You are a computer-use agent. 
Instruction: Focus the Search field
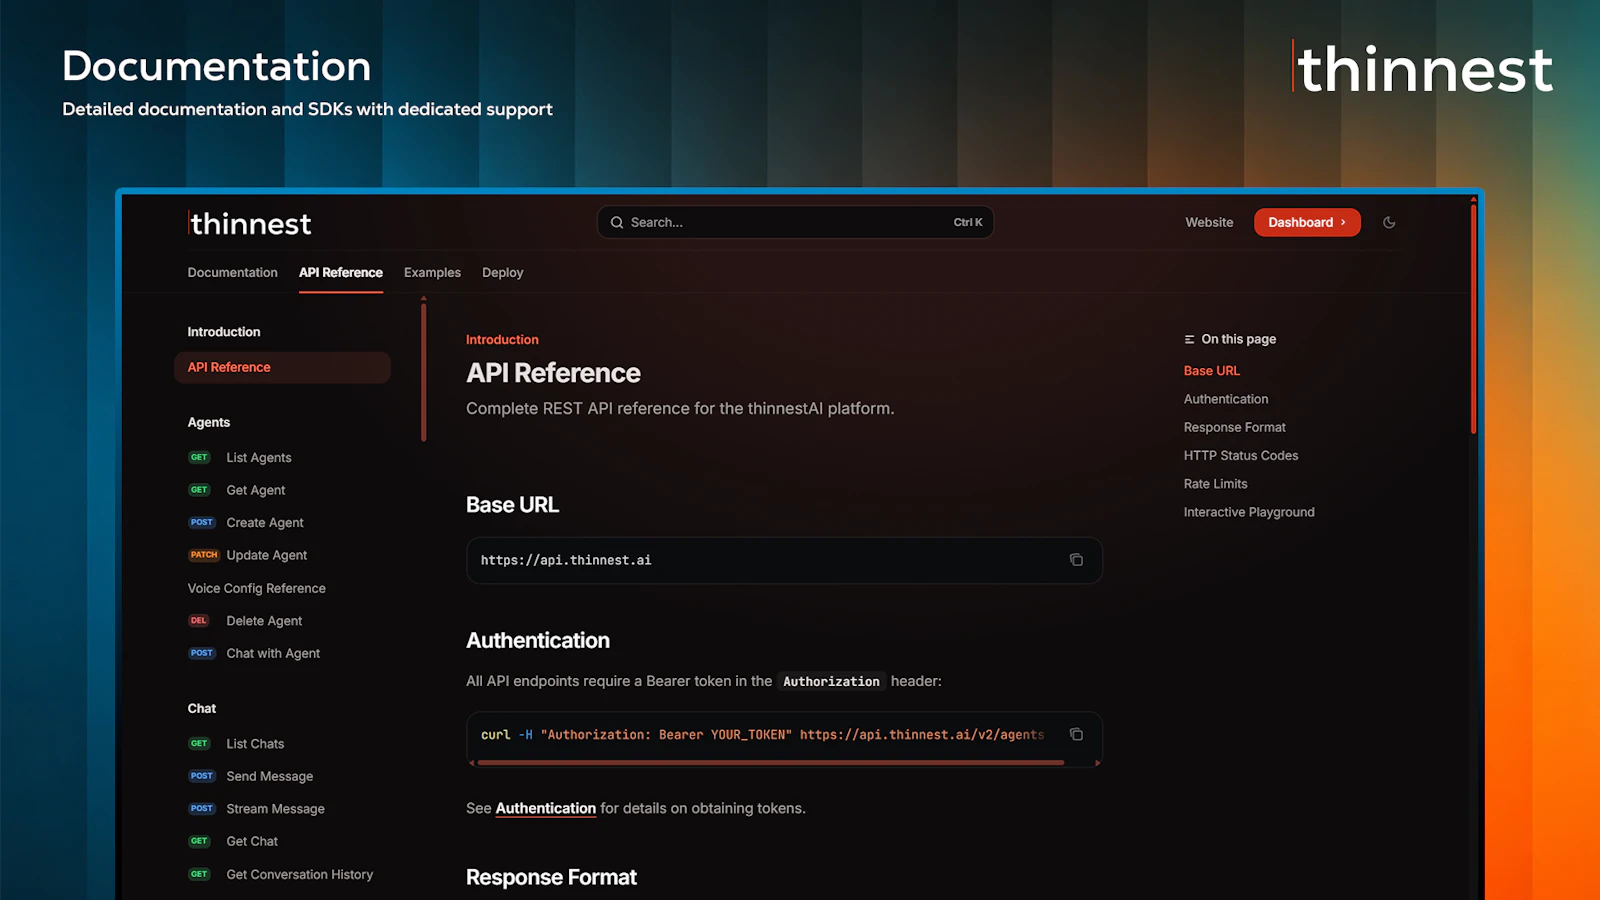pos(795,222)
